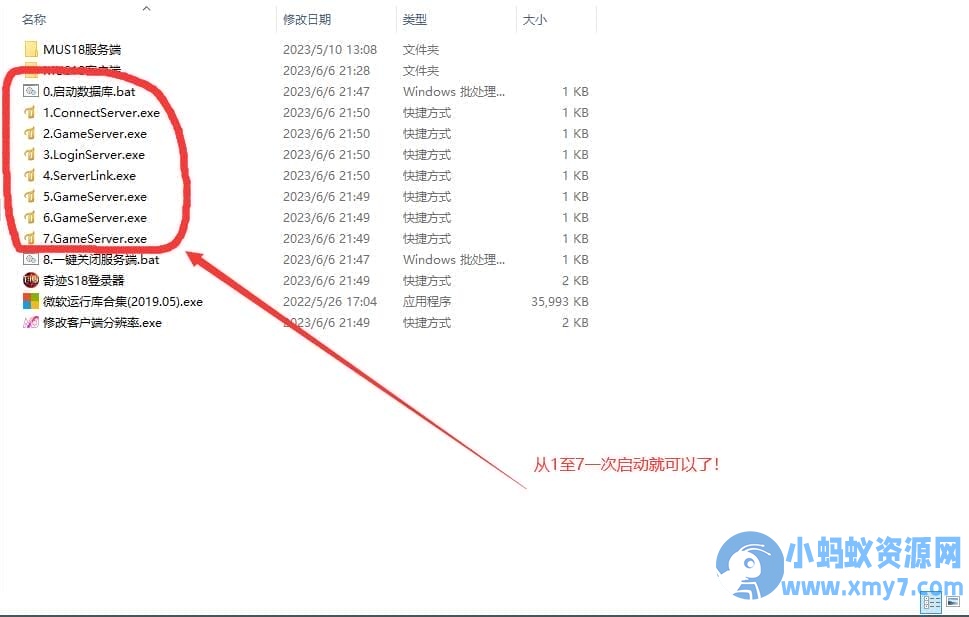Select the 2.GameServer.exe file name
The image size is (969, 617).
pos(95,134)
